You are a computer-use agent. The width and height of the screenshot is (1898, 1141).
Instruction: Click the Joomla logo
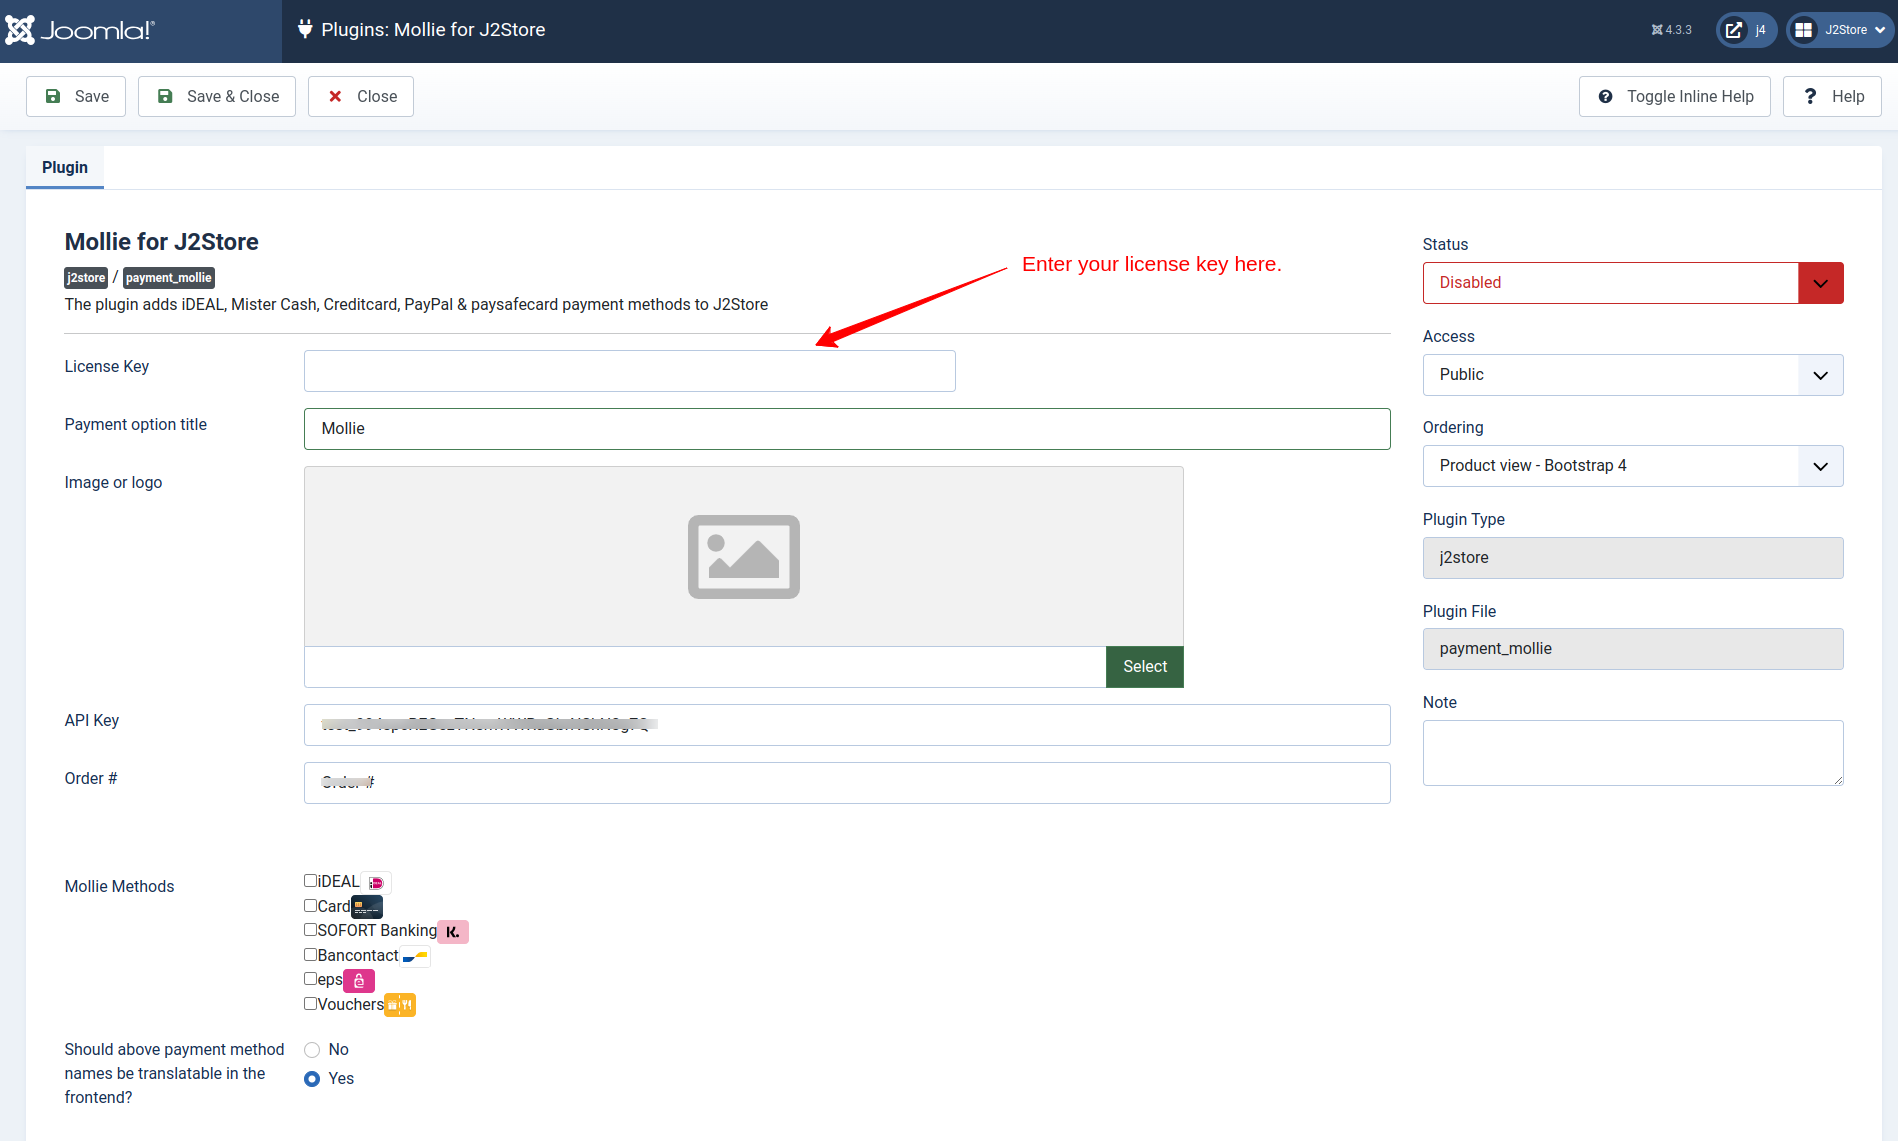(x=80, y=30)
